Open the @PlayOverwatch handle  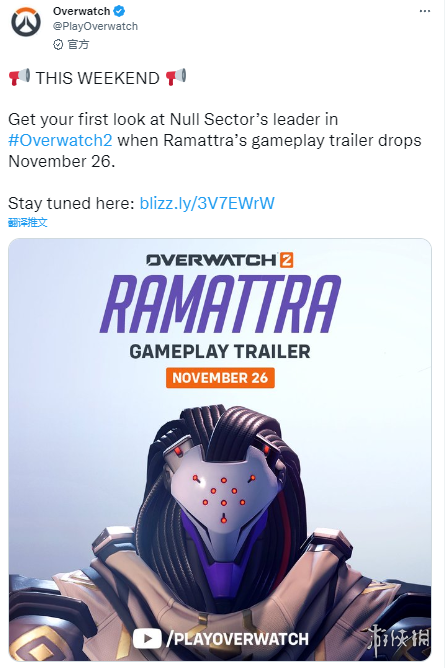(x=95, y=26)
